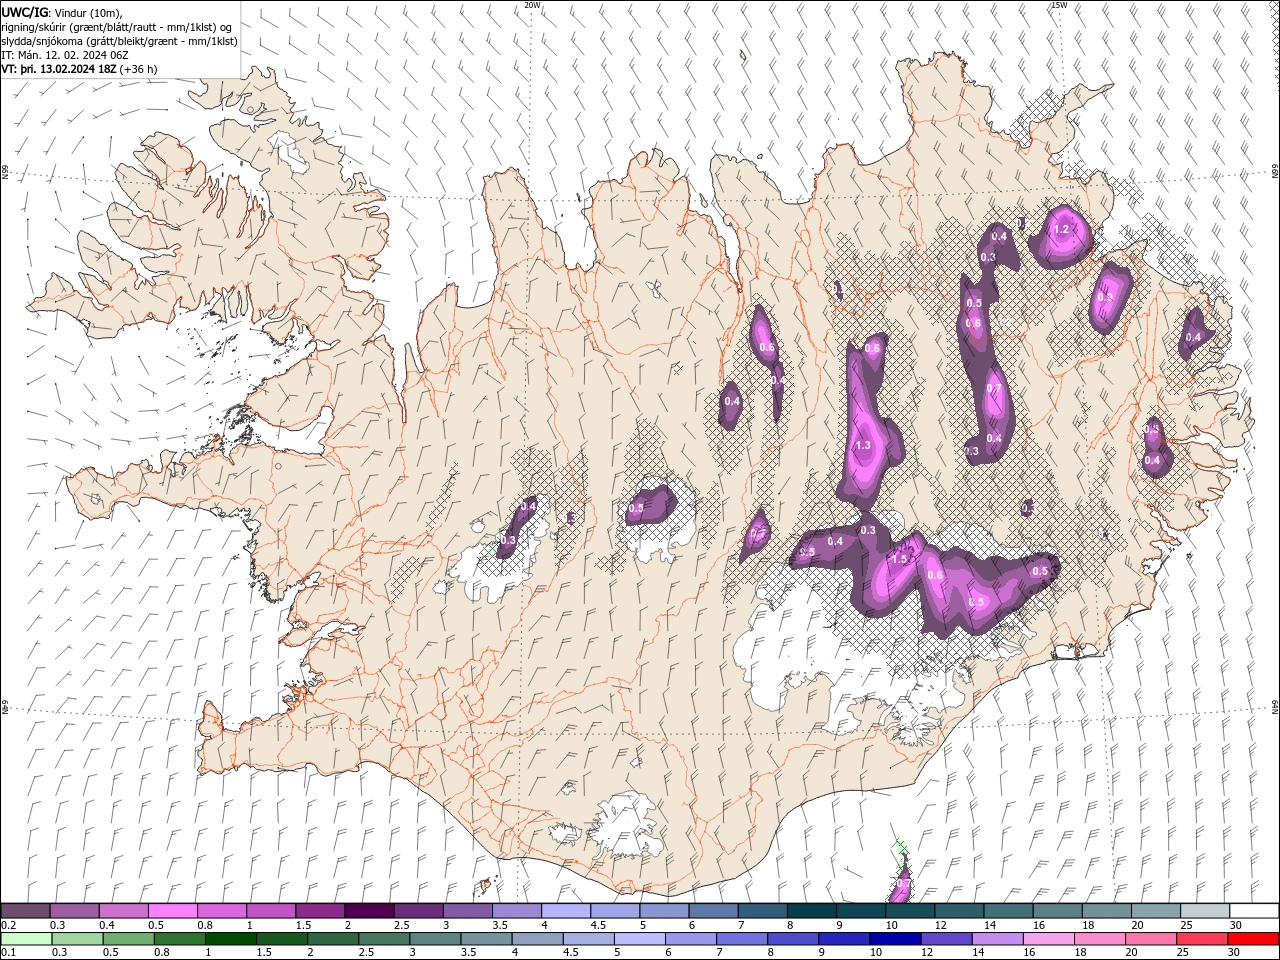Viewport: 1280px width, 960px height.
Task: Click the '0.1' label under the lower legend row
Action: point(7,953)
